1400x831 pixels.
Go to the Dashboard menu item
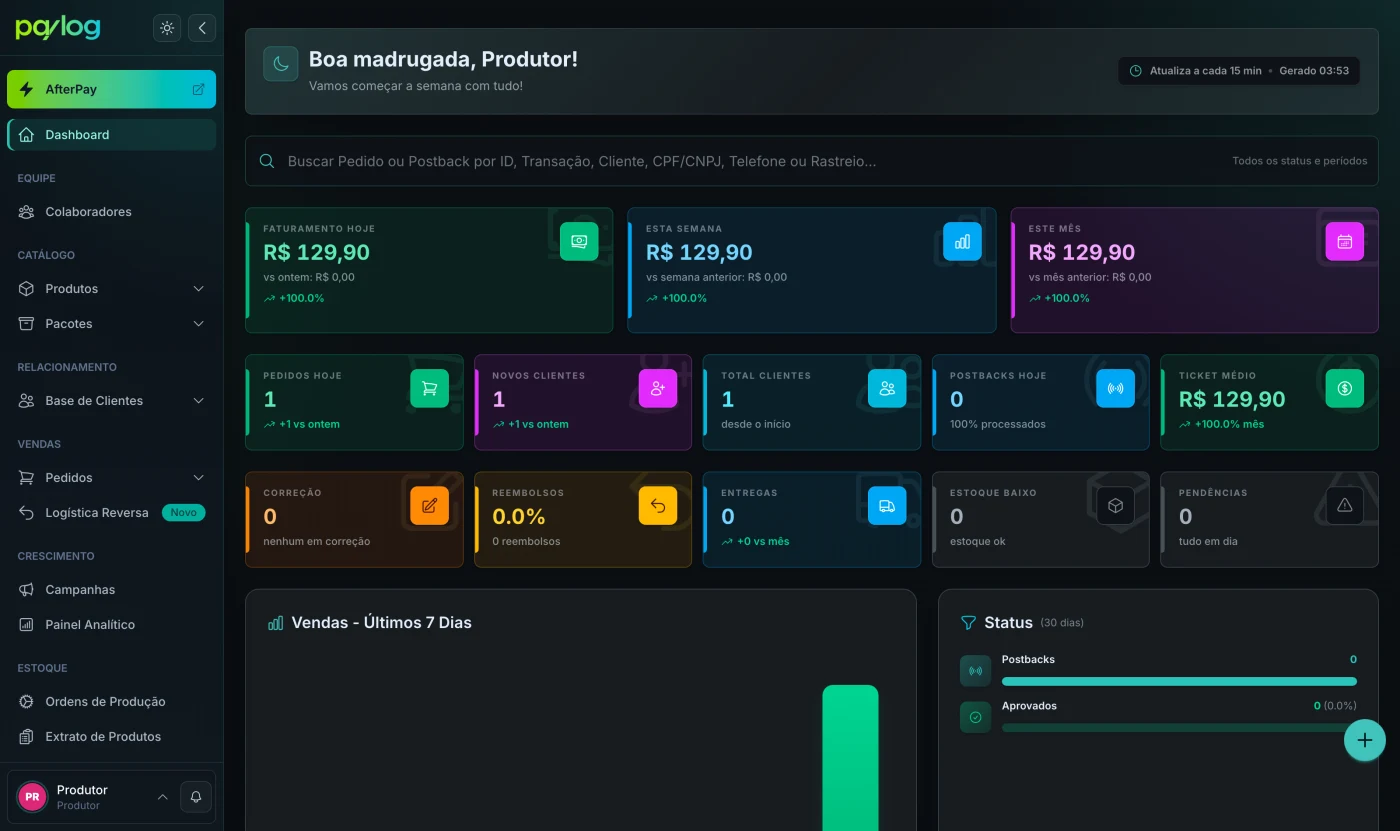click(111, 135)
